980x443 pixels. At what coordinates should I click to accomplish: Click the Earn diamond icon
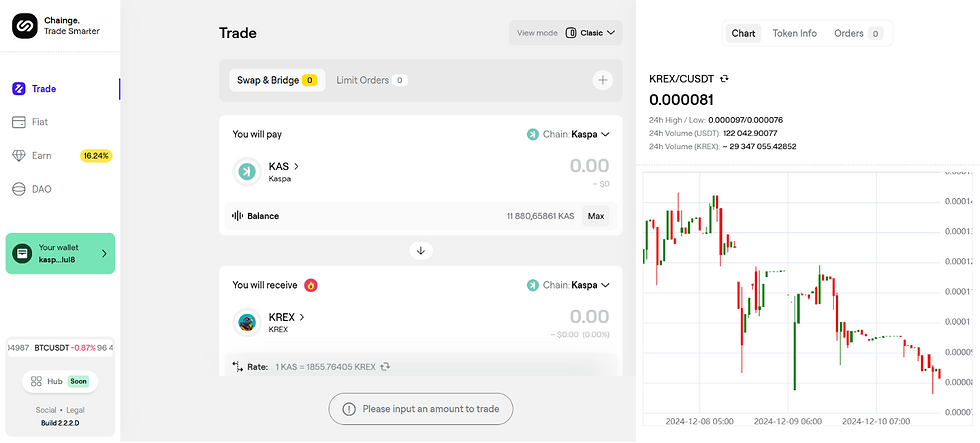point(19,156)
